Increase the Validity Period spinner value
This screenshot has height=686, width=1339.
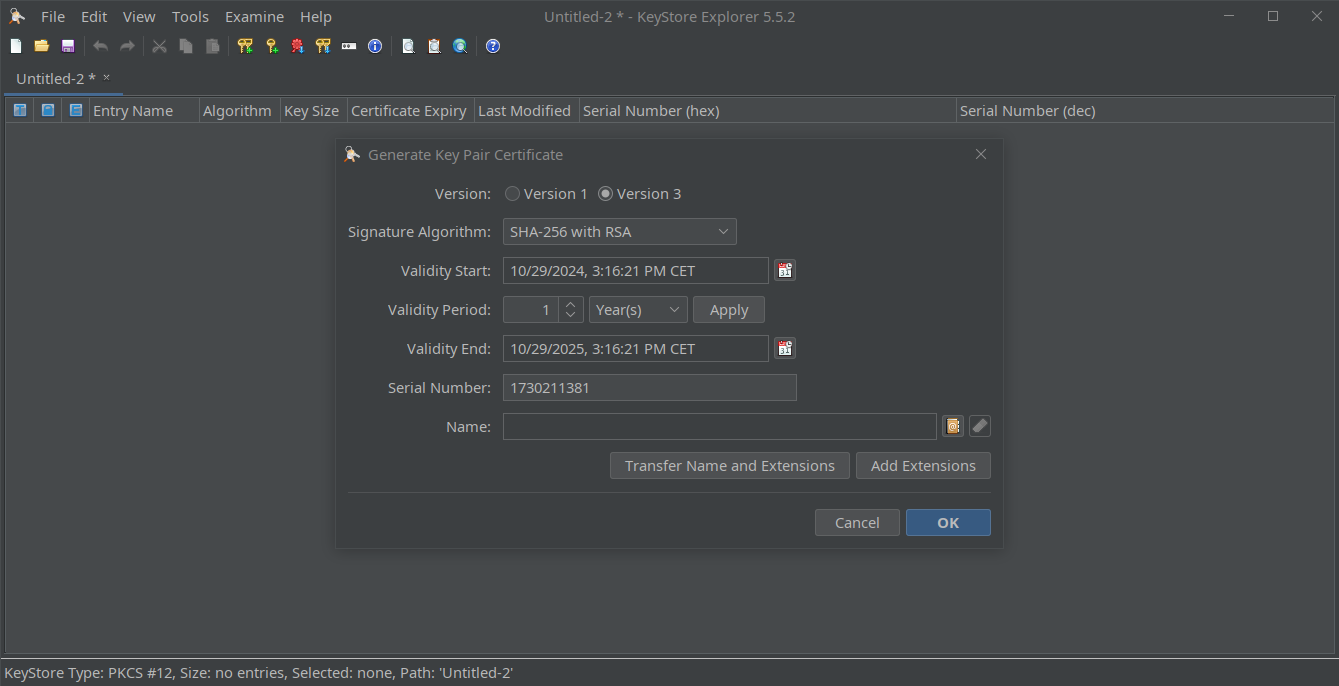click(570, 304)
